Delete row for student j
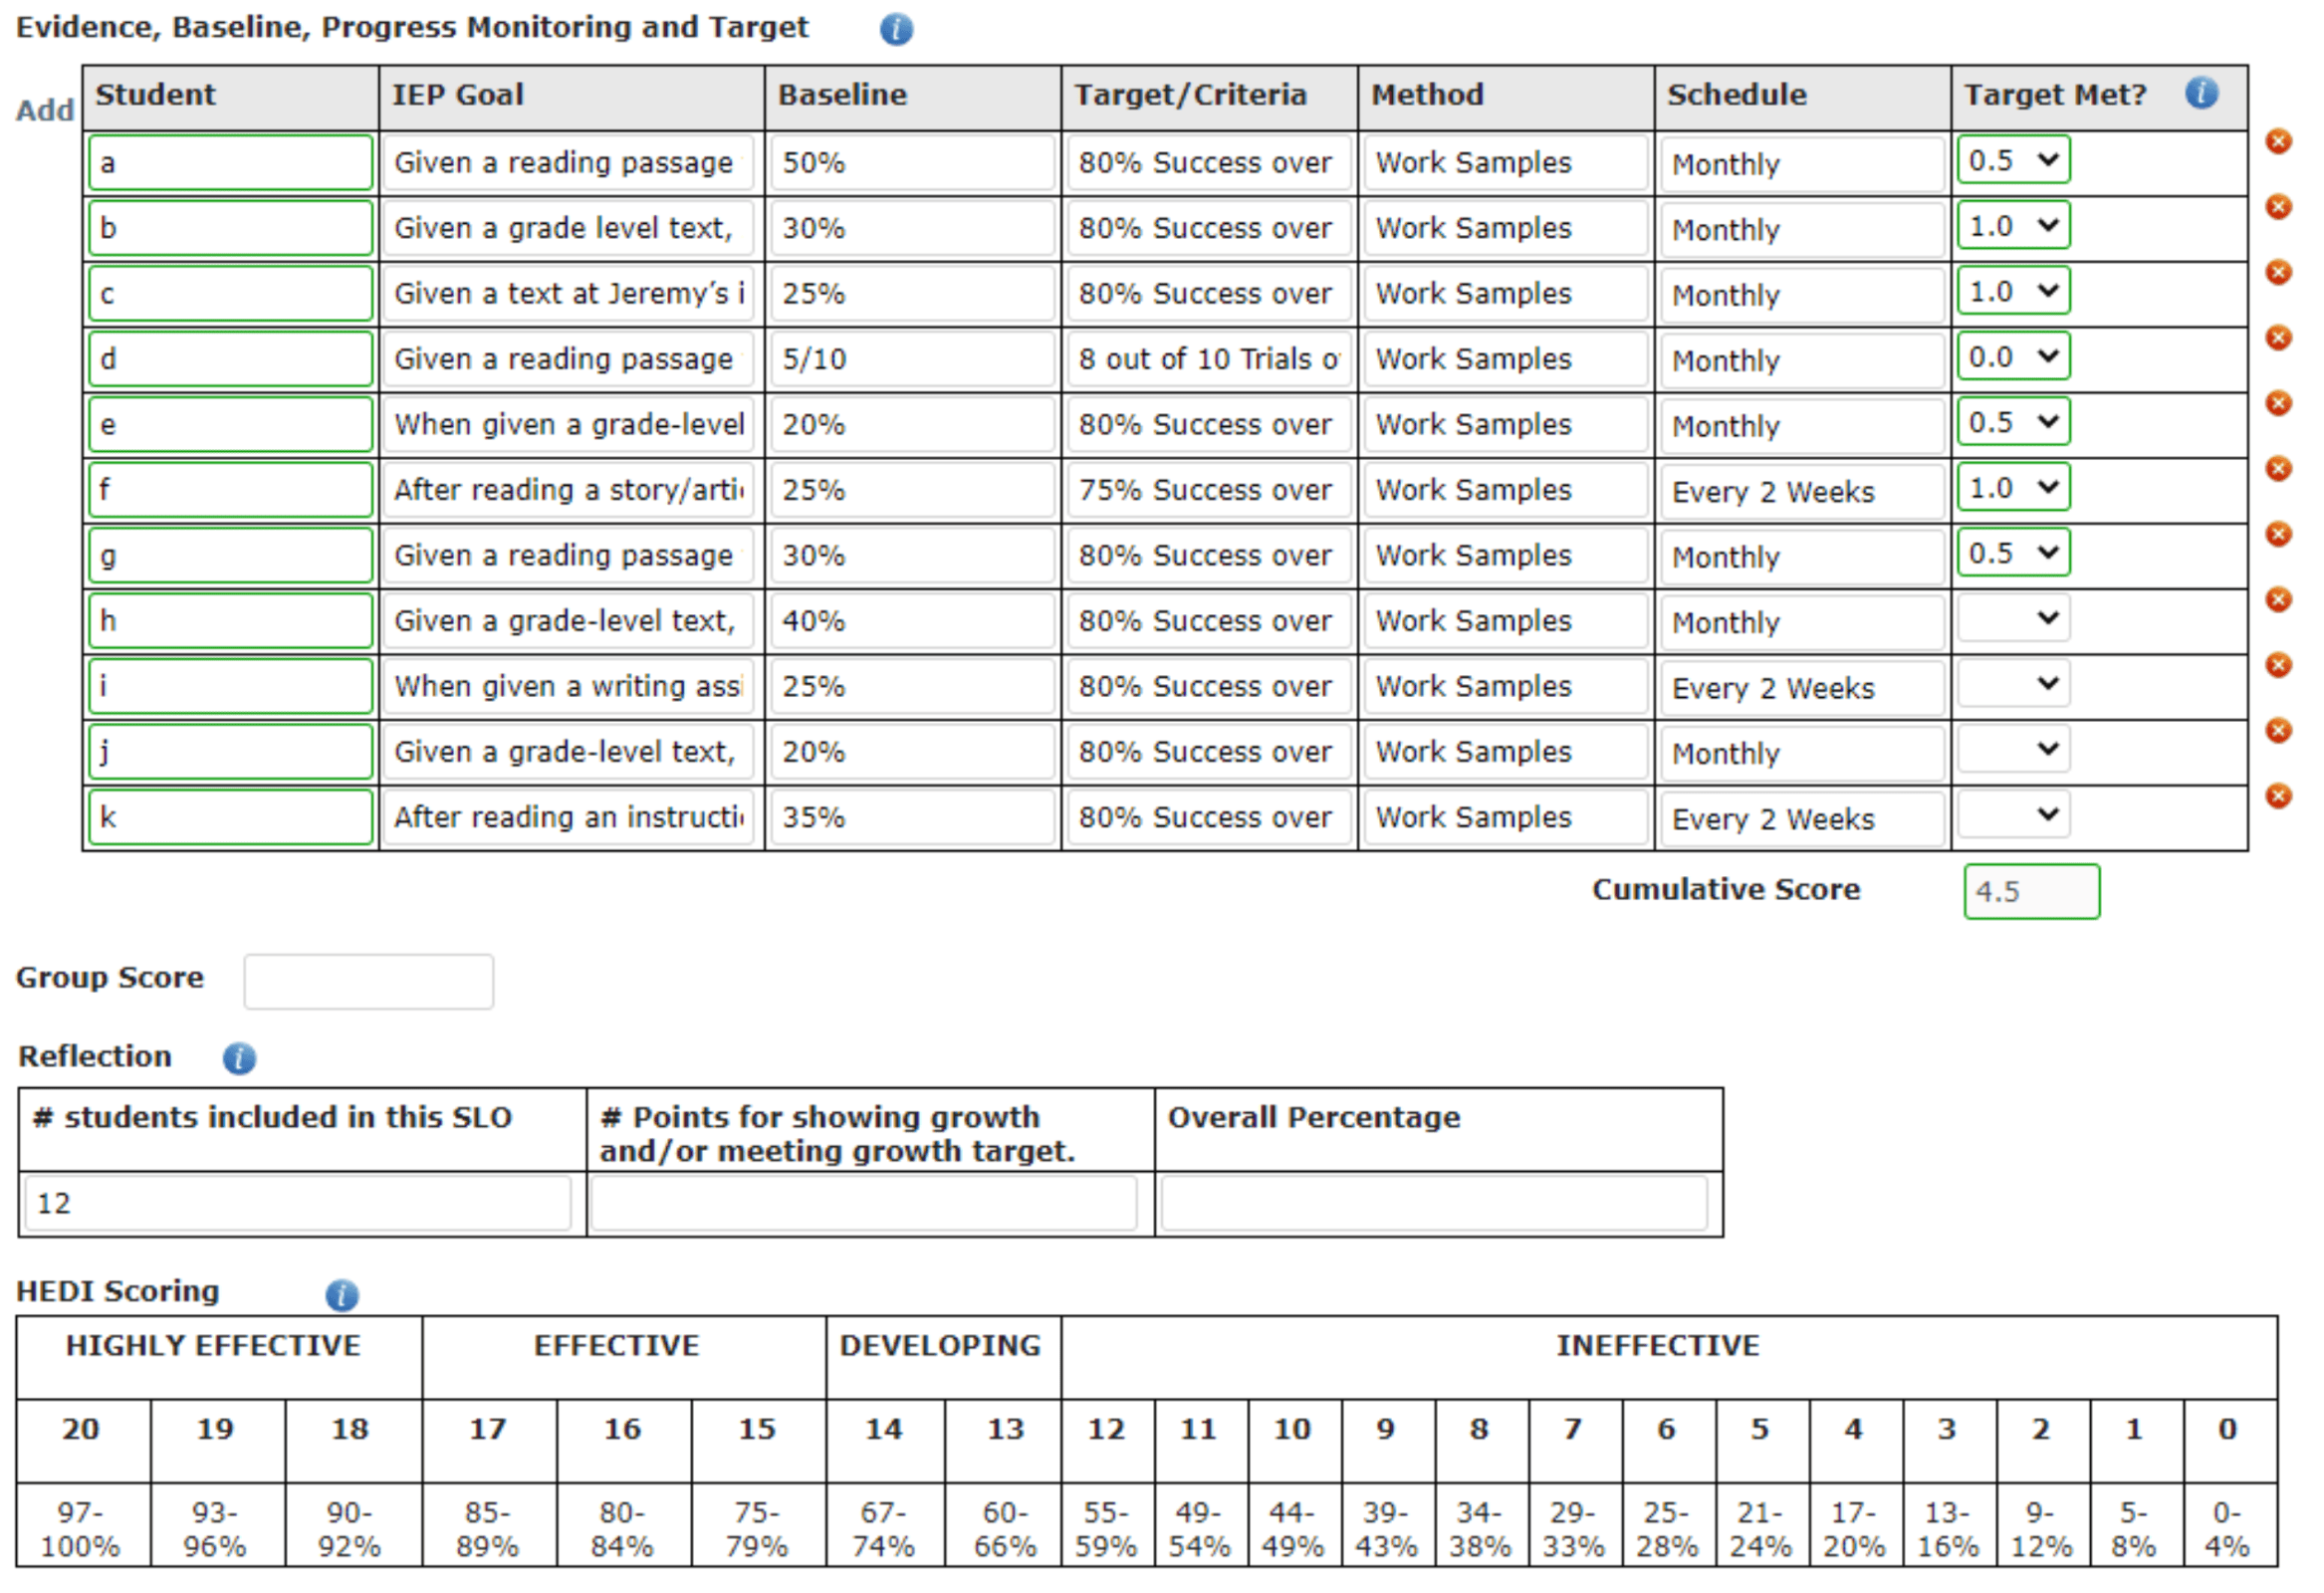 click(x=2278, y=730)
